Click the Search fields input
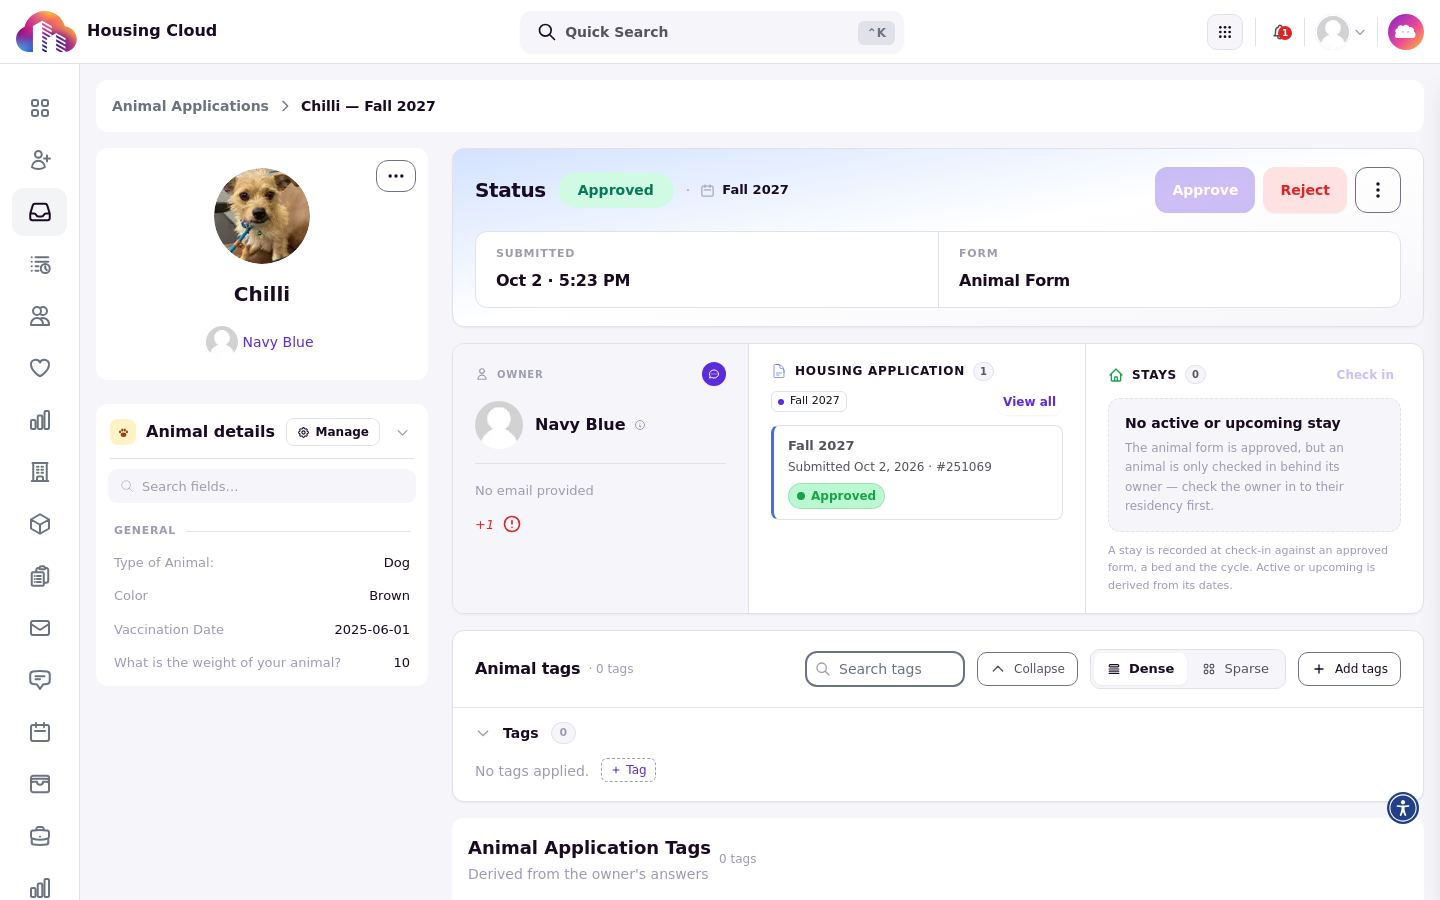 coord(262,486)
